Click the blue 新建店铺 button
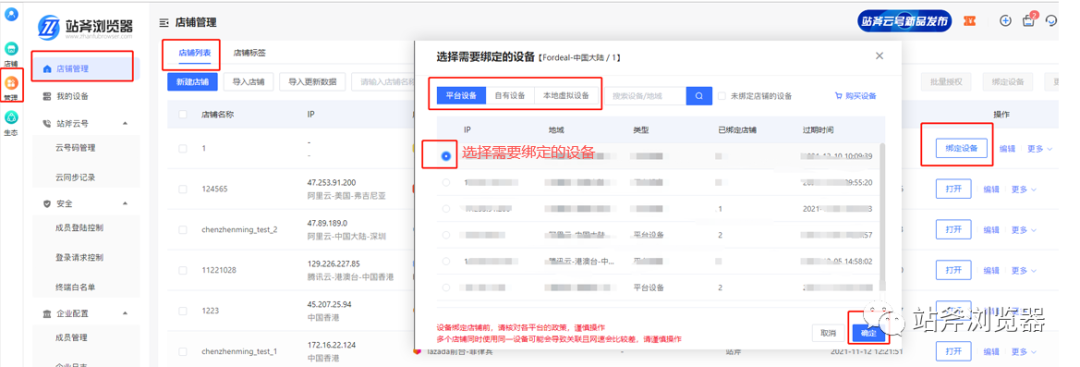 (x=192, y=82)
